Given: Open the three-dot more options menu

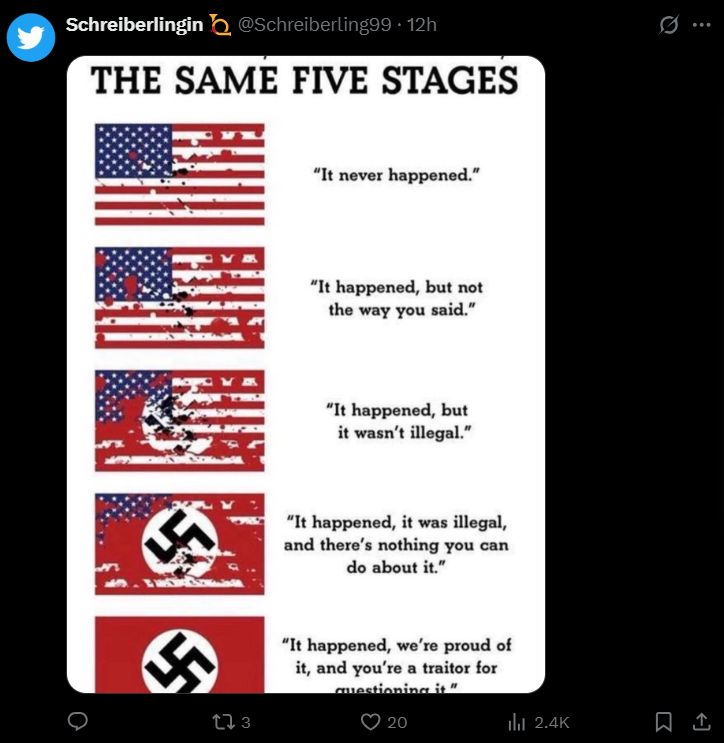Looking at the screenshot, I should tap(702, 25).
